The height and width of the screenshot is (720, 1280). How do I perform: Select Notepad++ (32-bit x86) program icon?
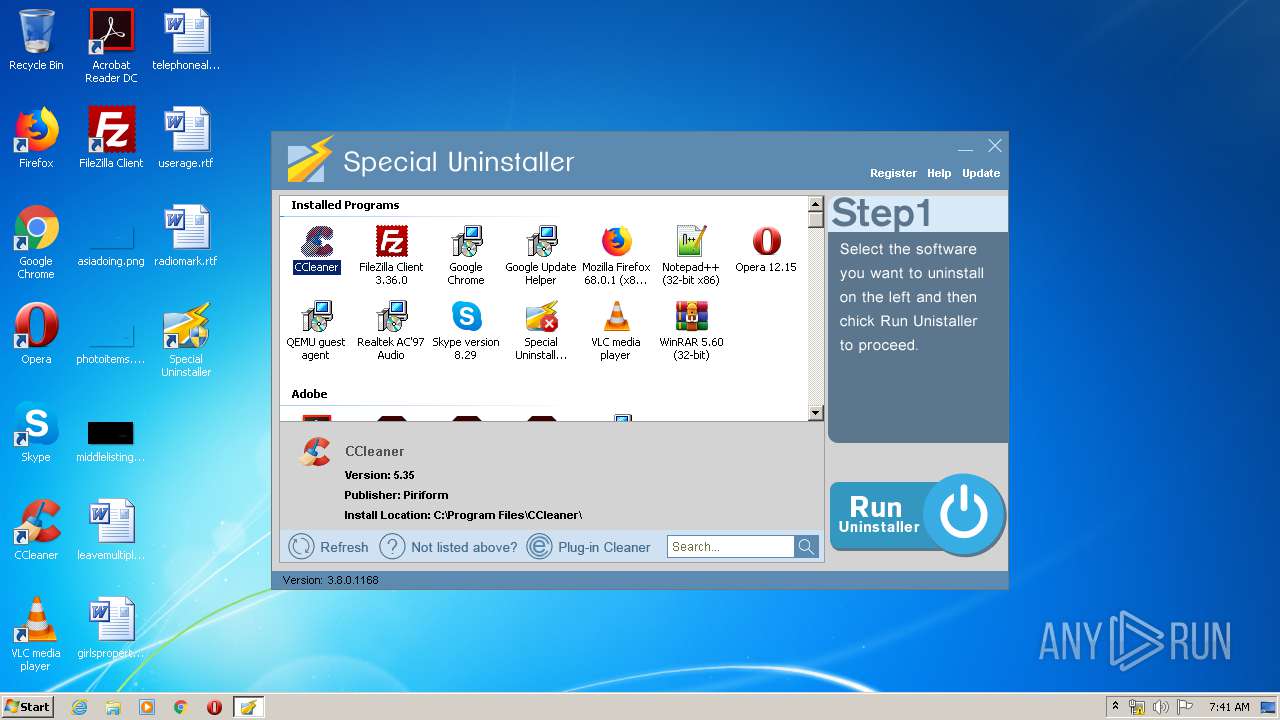(x=691, y=255)
